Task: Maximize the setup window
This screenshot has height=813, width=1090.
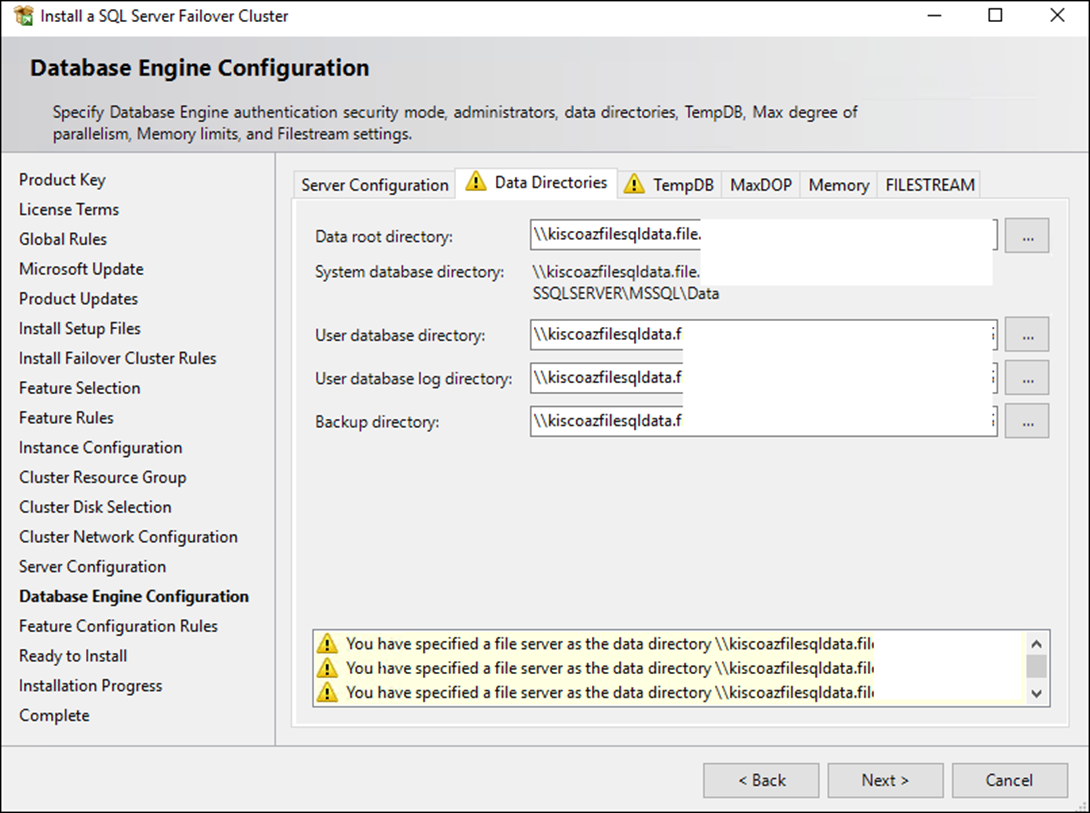Action: 995,15
